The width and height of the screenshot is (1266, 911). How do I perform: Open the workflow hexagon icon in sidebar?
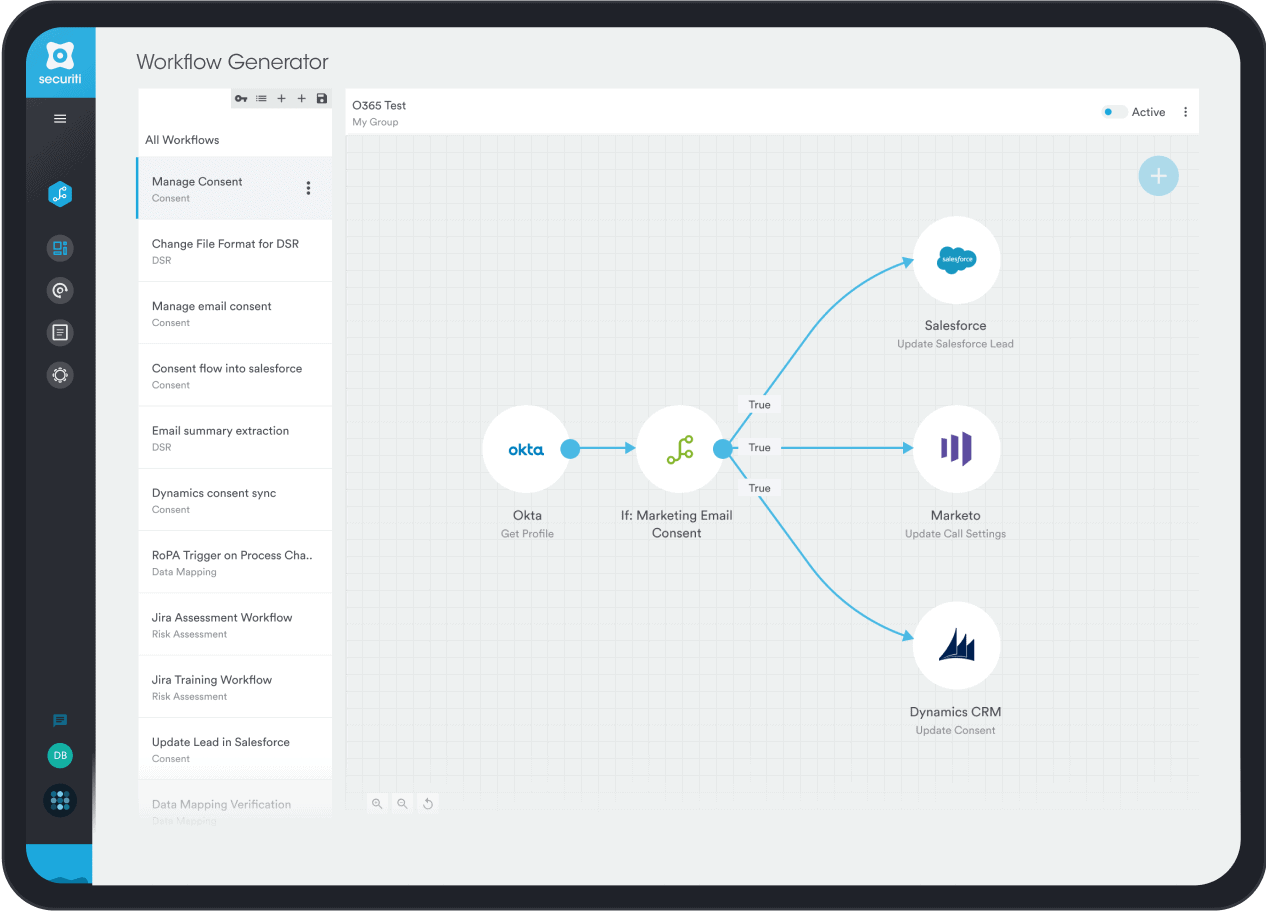click(x=60, y=195)
